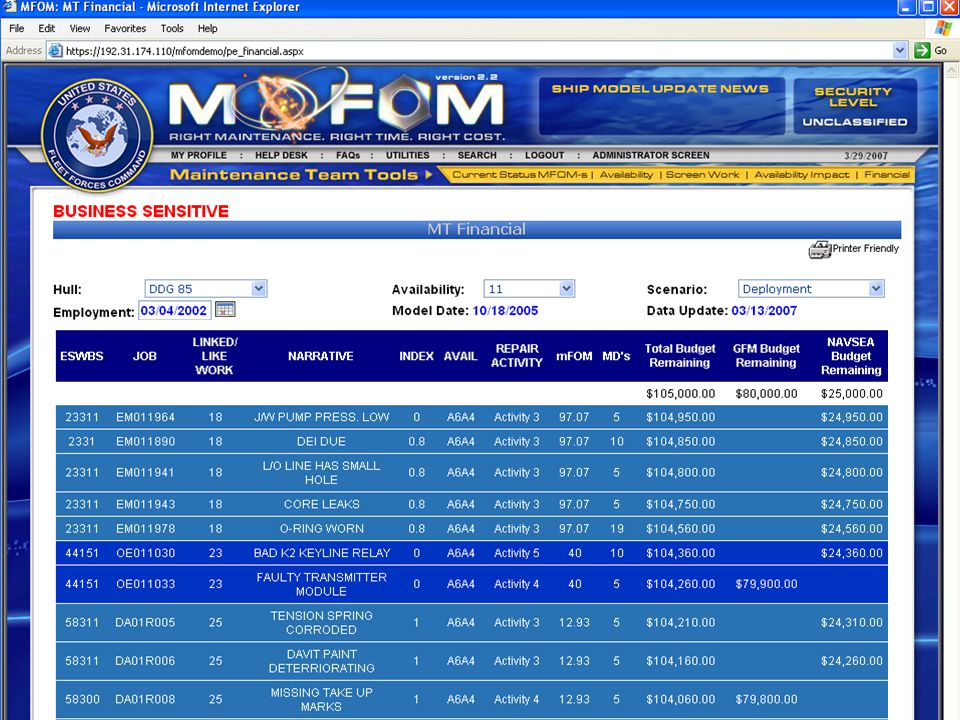Open the Screen Work tab
The image size is (960, 720).
[702, 174]
